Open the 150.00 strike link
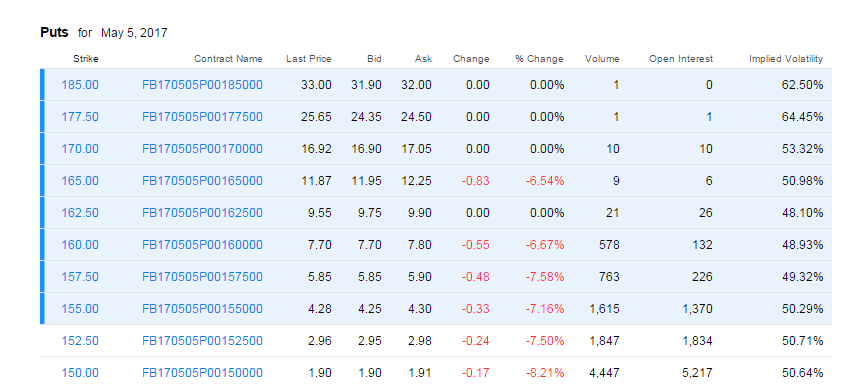 point(80,373)
